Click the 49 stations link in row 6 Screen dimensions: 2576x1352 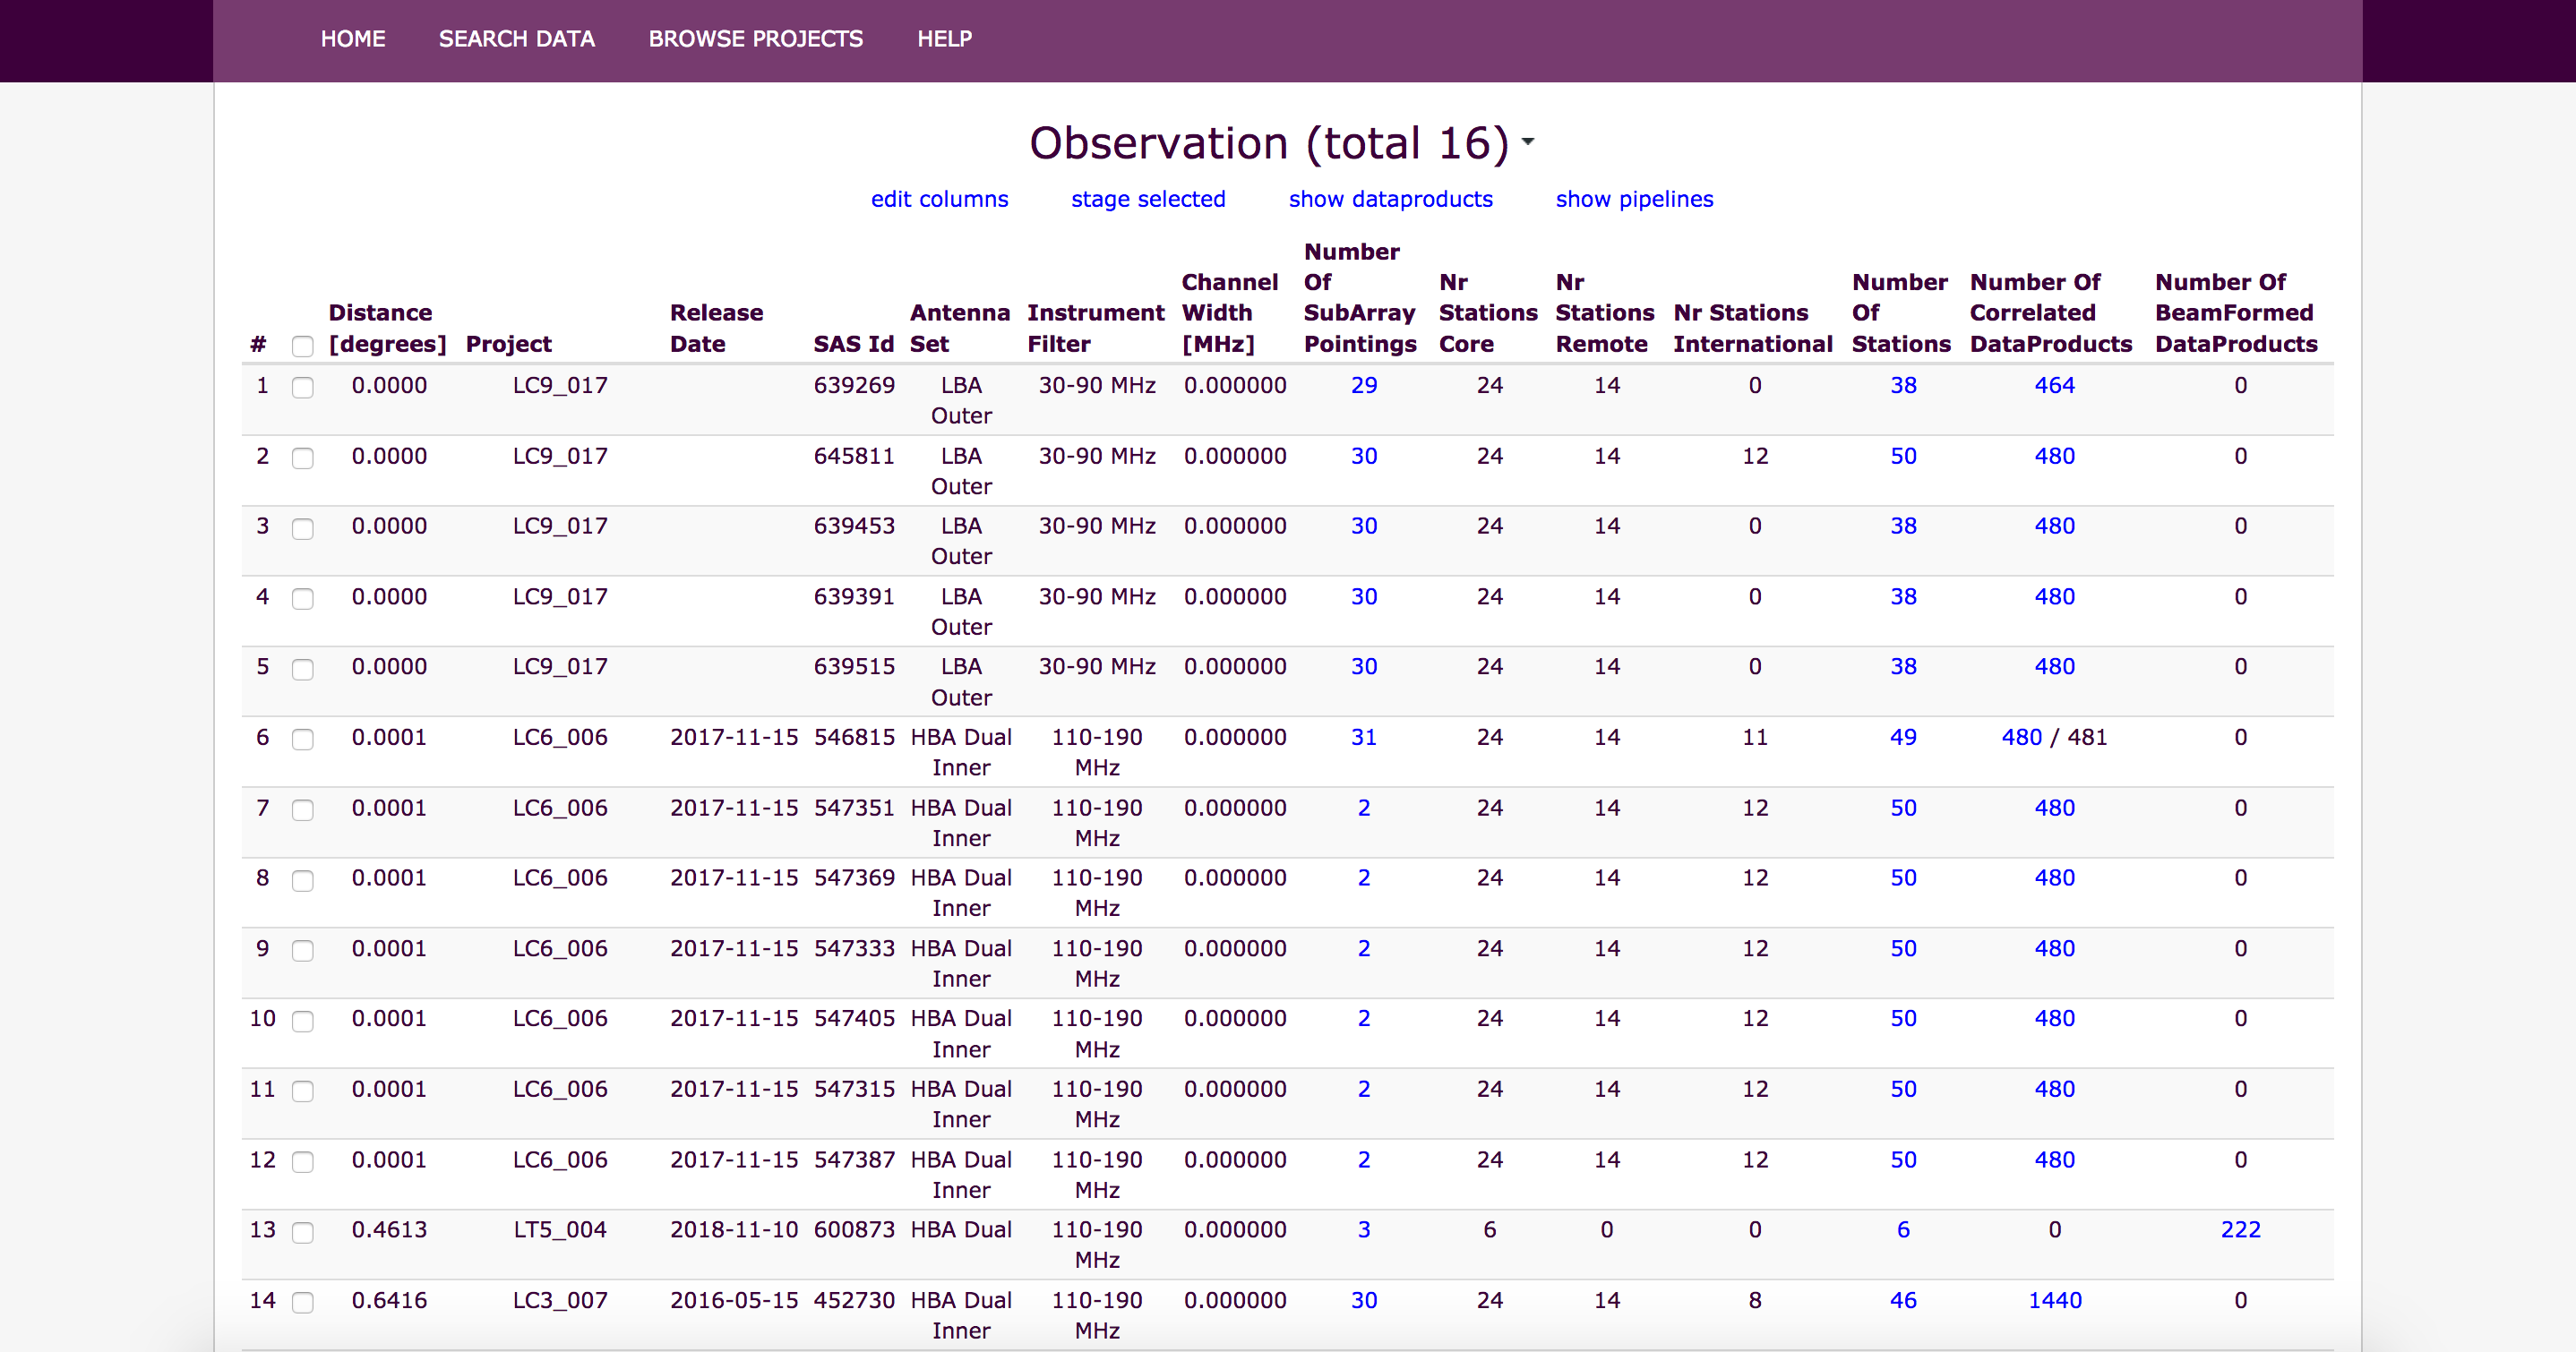point(1902,738)
